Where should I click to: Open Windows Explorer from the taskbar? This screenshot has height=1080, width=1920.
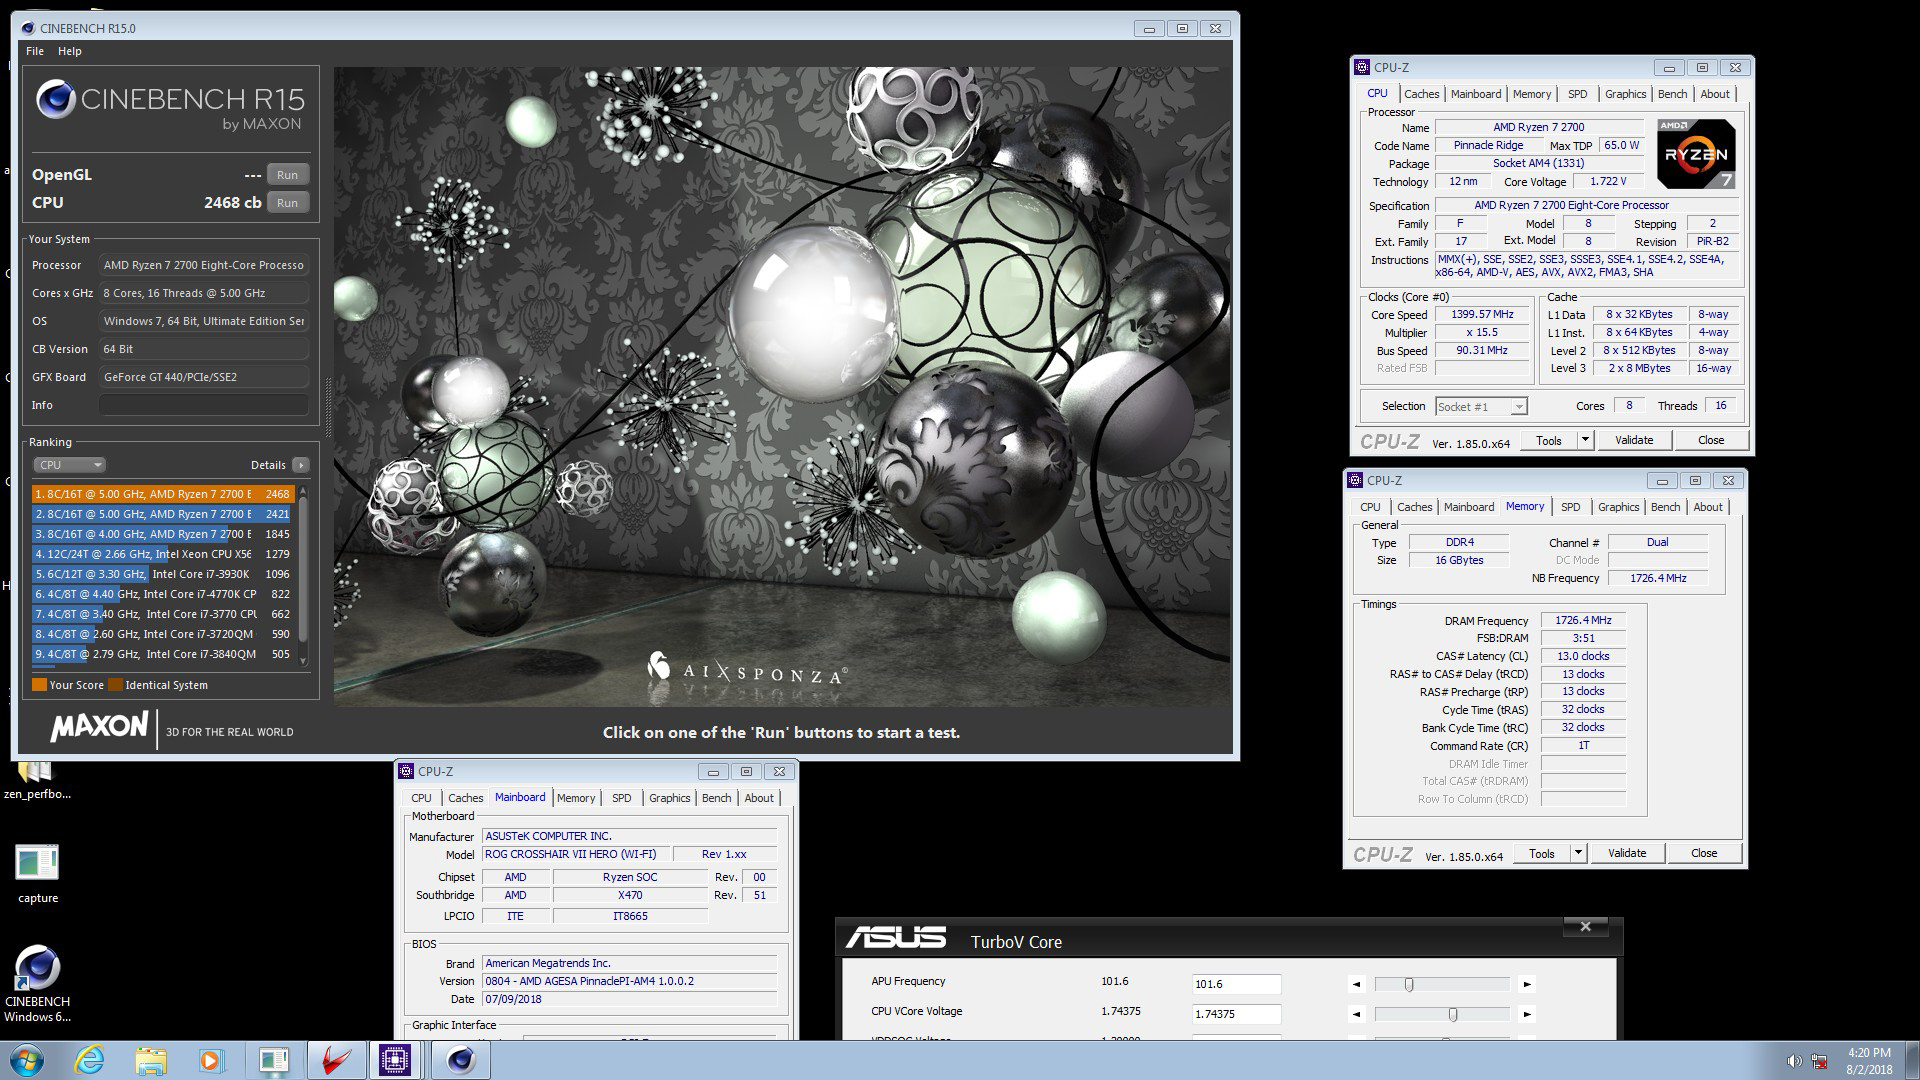tap(150, 1060)
